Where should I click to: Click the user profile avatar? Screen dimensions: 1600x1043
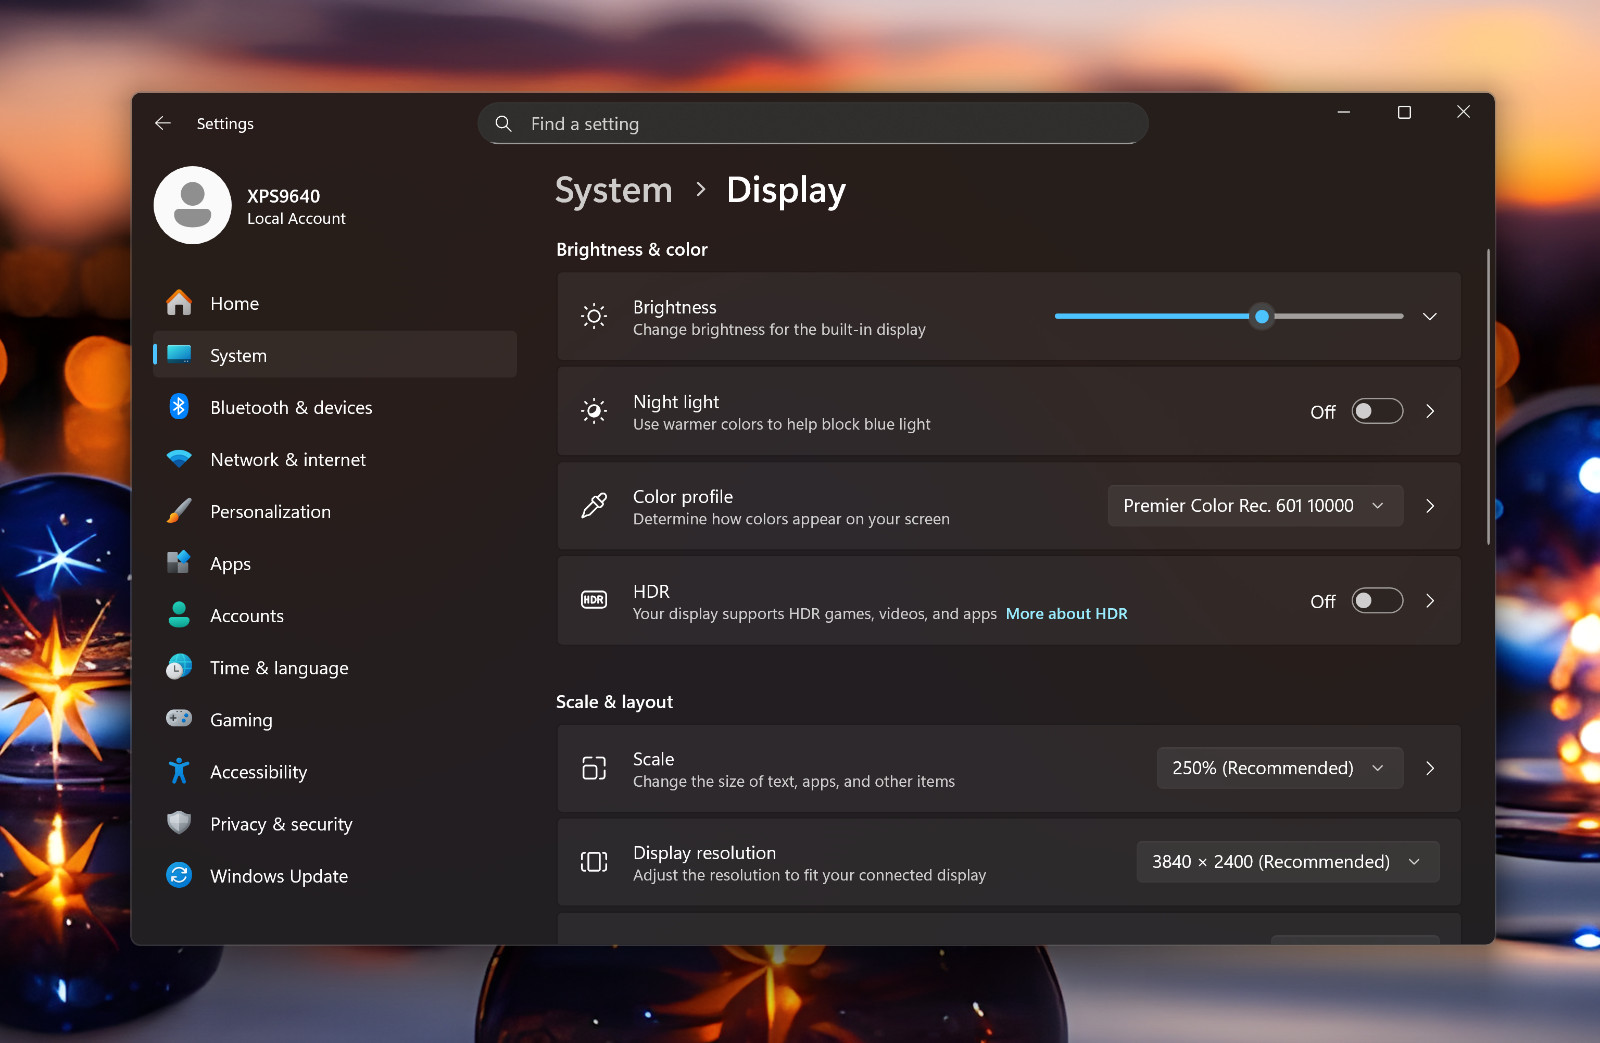tap(192, 205)
